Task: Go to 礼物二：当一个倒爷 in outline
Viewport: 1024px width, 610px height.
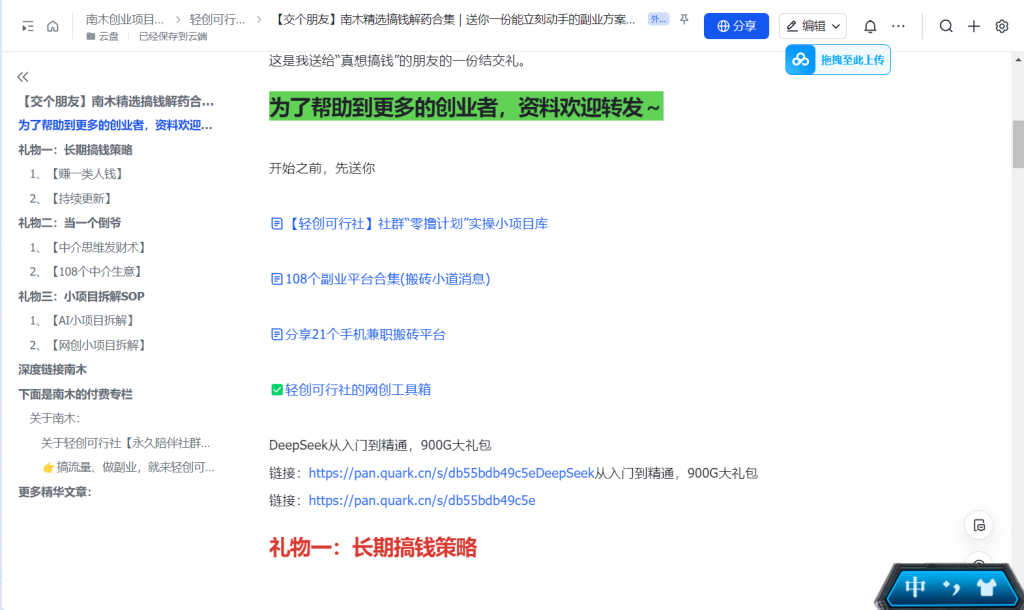Action: [x=69, y=223]
